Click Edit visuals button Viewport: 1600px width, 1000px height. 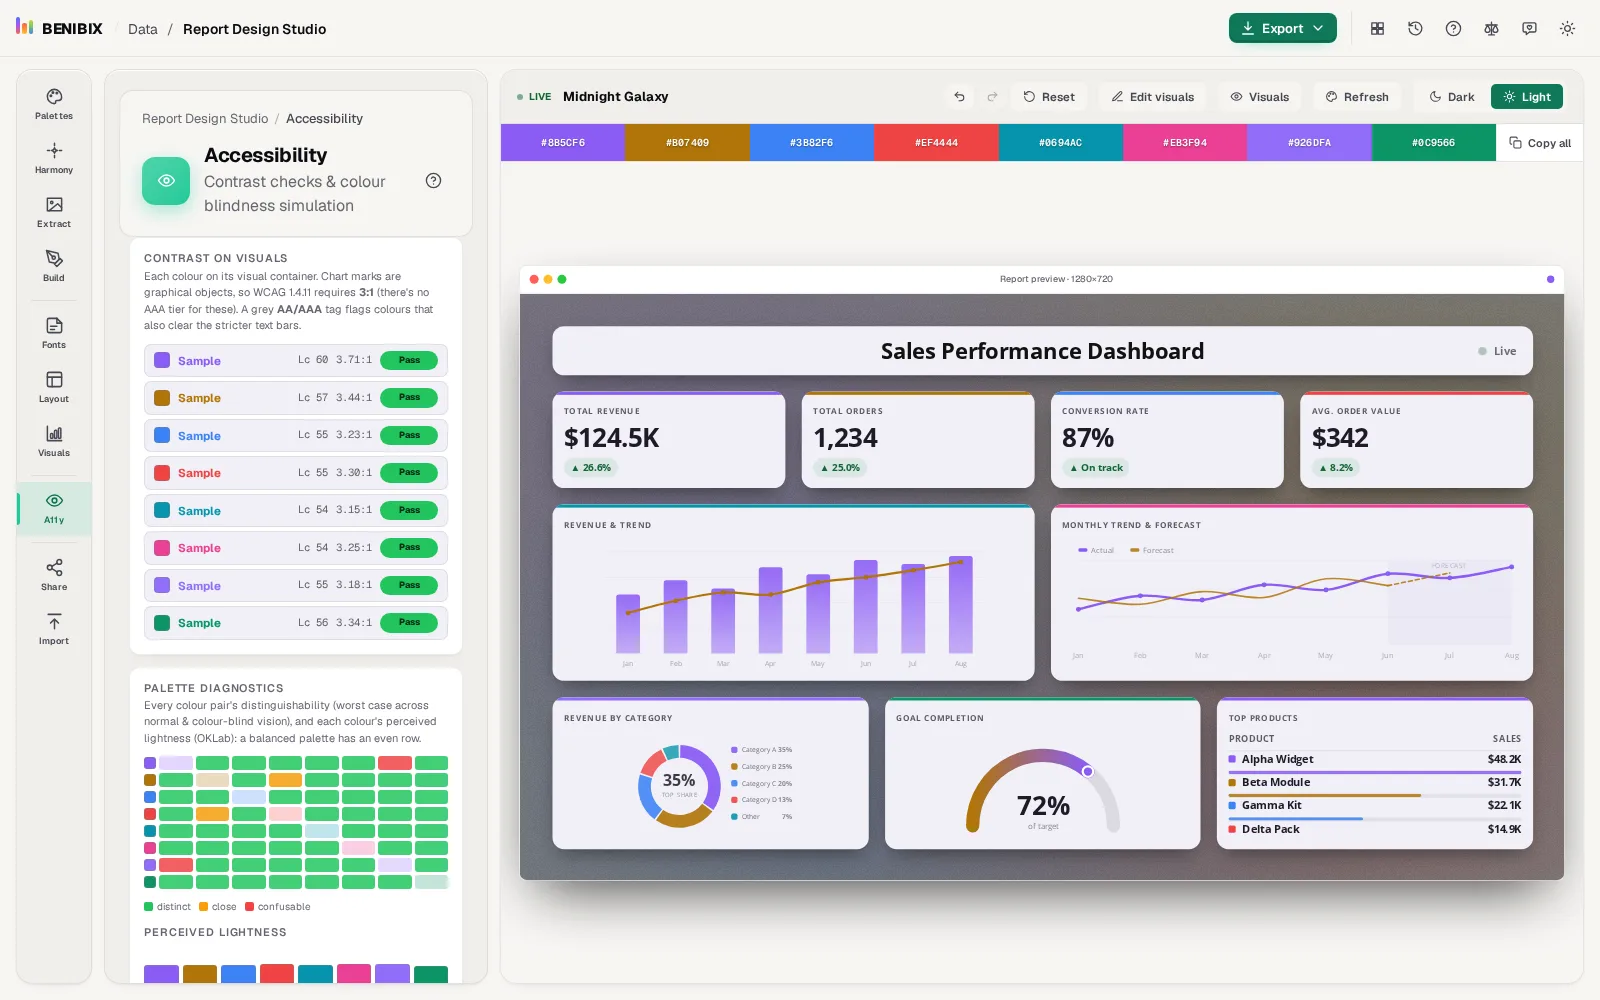pyautogui.click(x=1153, y=97)
